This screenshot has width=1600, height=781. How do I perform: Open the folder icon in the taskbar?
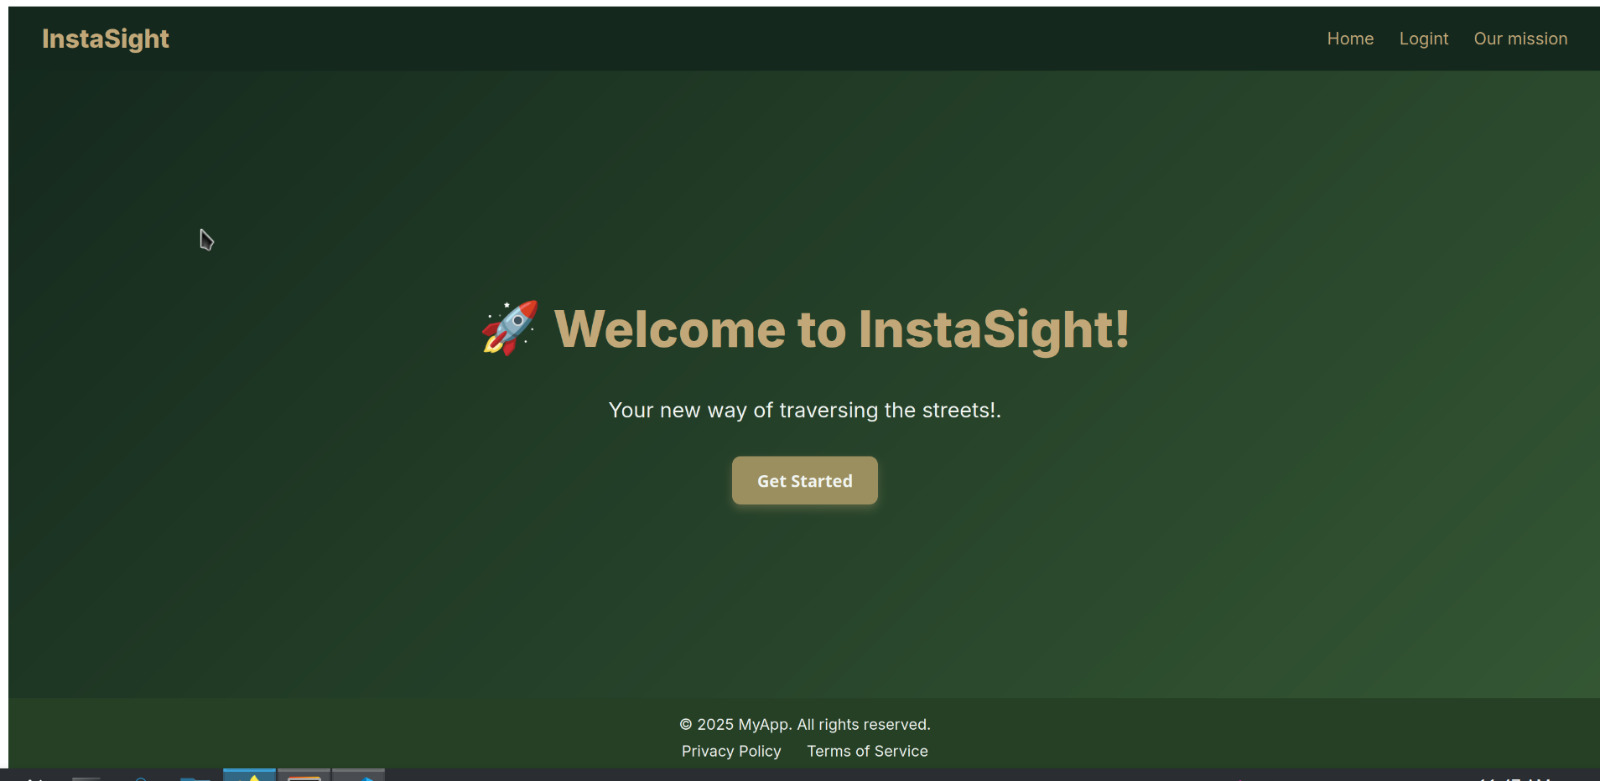[x=195, y=777]
